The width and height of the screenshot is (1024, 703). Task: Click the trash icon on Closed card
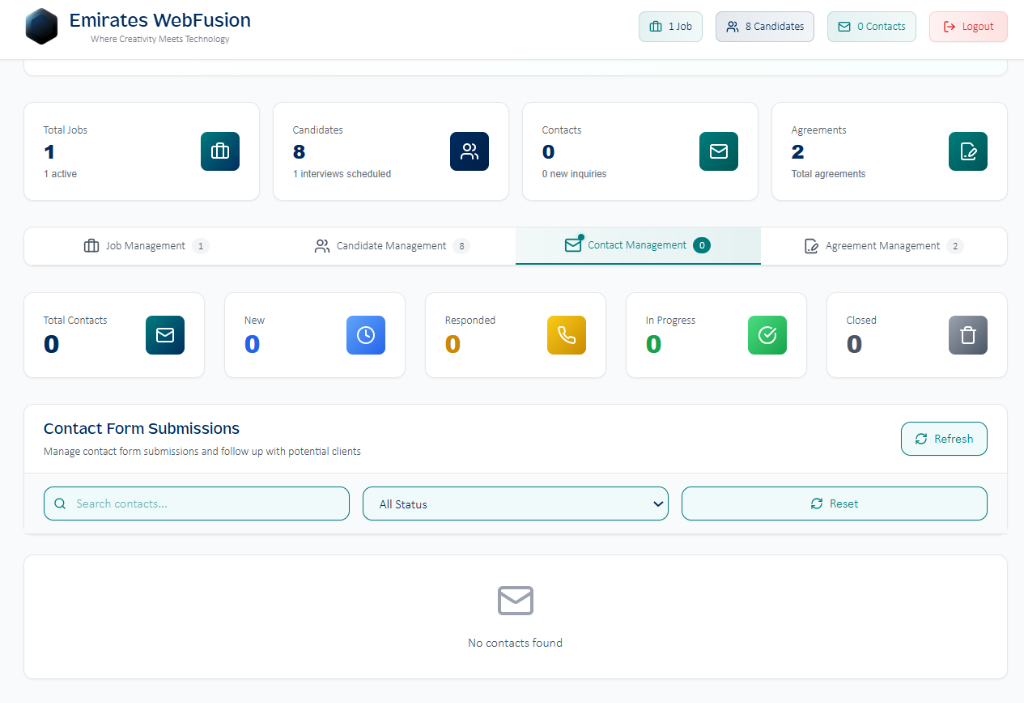point(968,335)
